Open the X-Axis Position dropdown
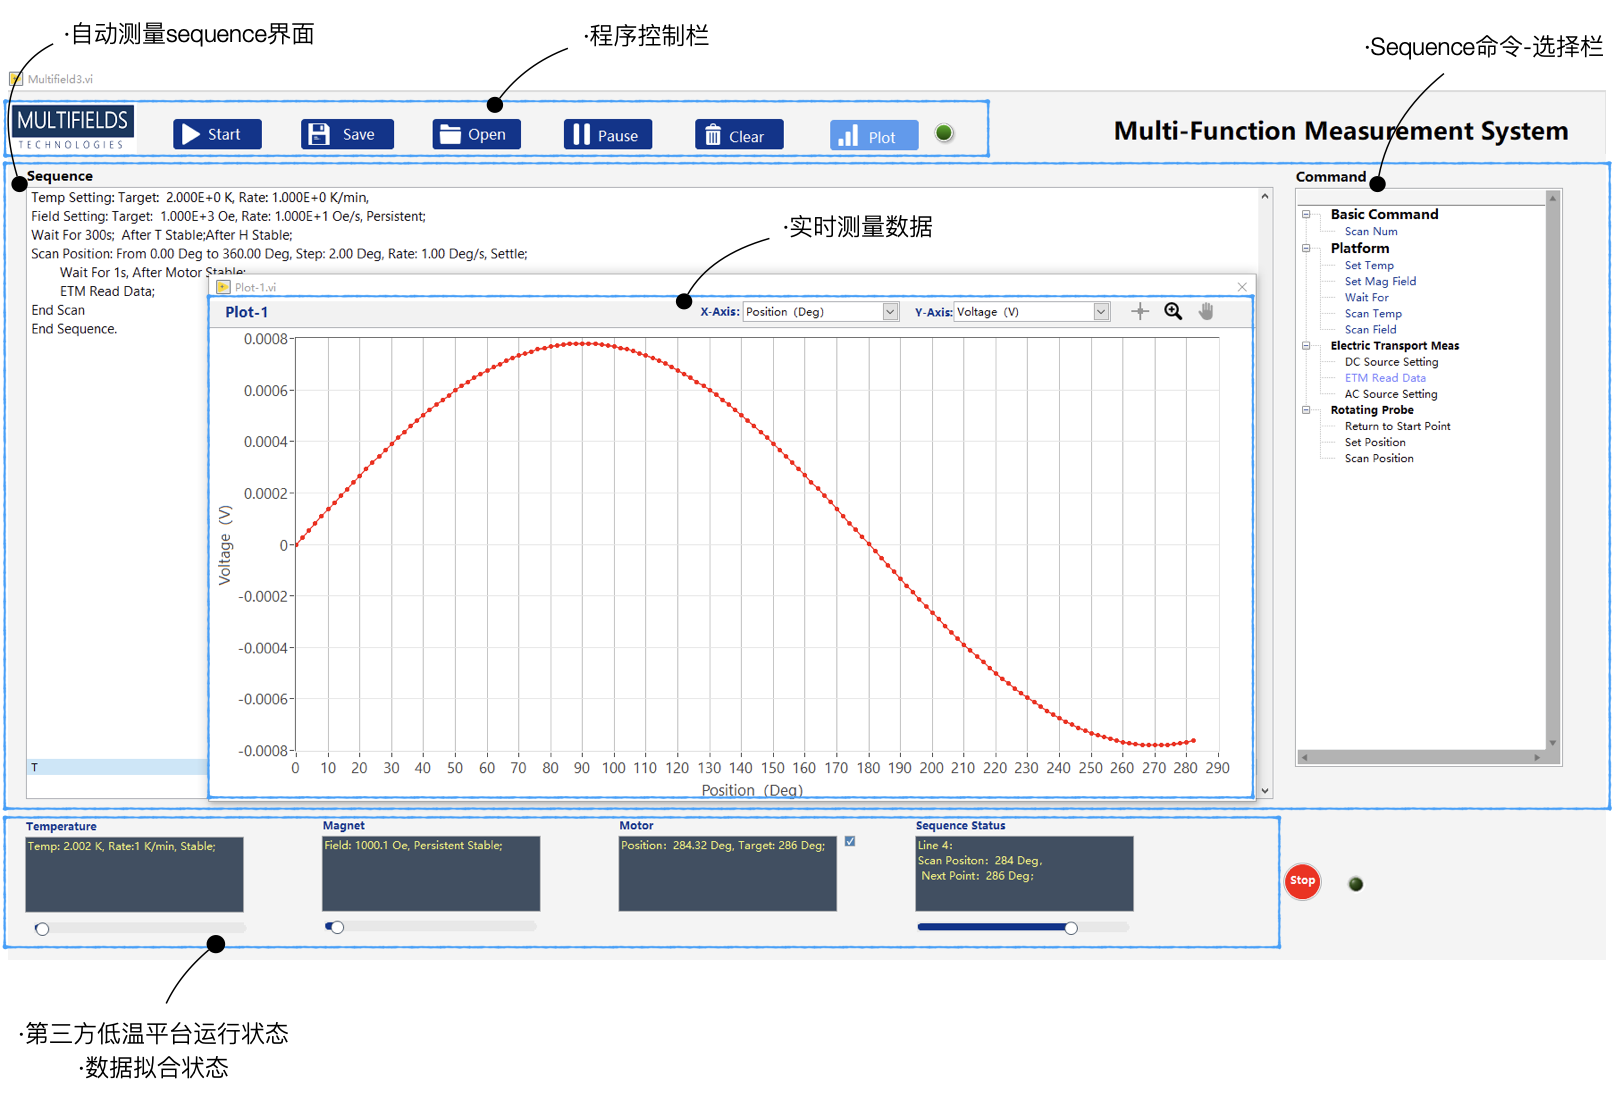 (x=890, y=312)
